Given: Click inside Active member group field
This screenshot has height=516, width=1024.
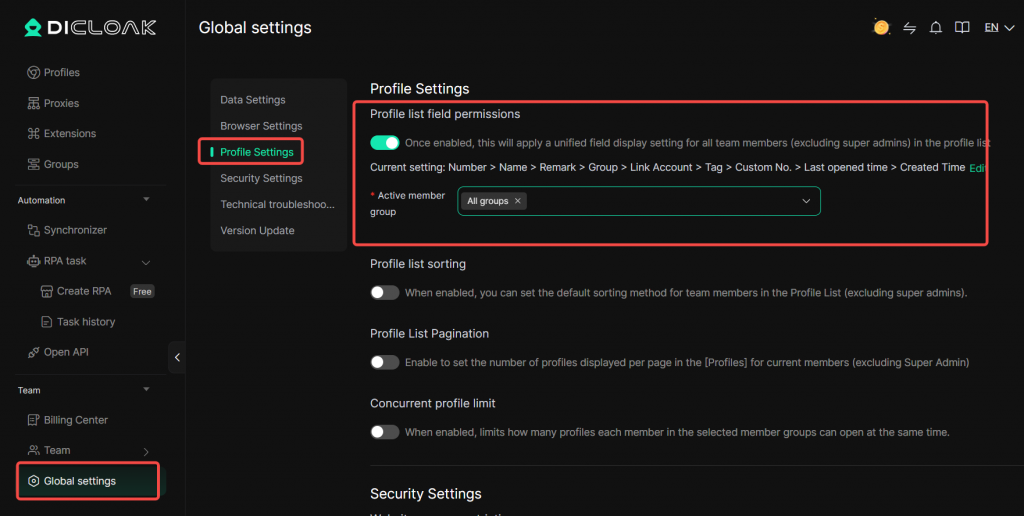Looking at the screenshot, I should pyautogui.click(x=639, y=201).
